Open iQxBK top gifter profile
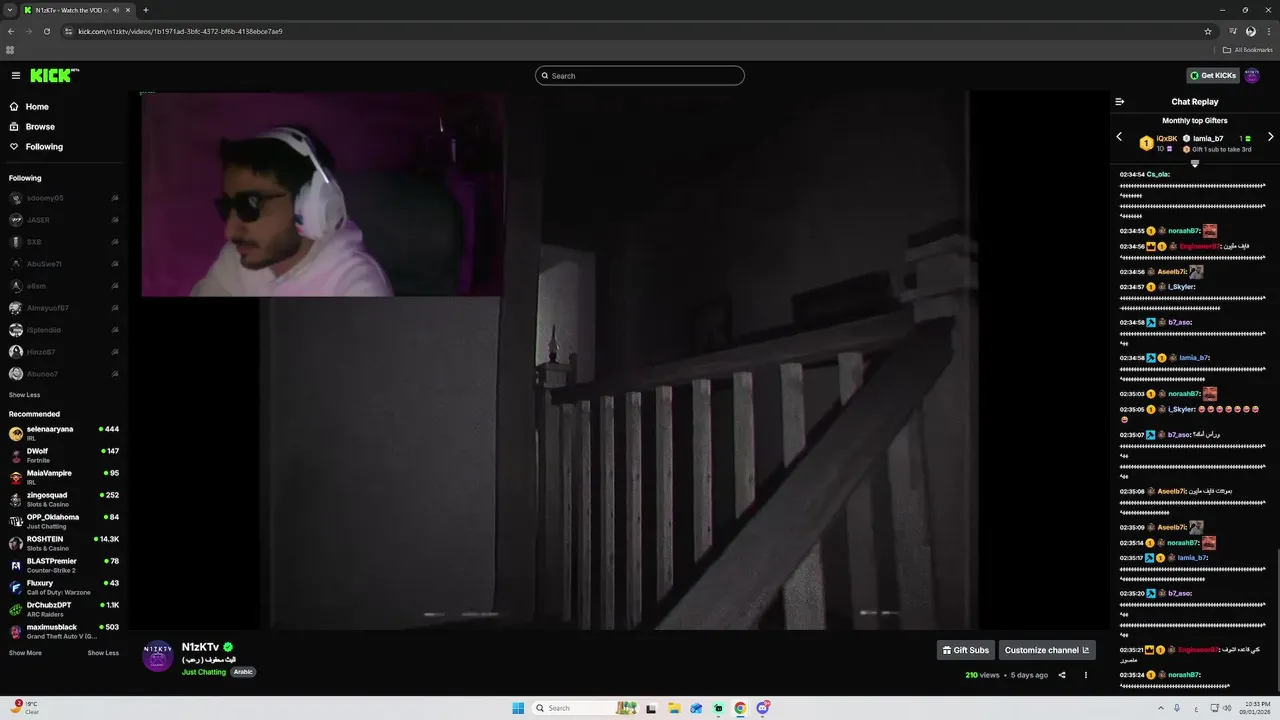 (1166, 139)
